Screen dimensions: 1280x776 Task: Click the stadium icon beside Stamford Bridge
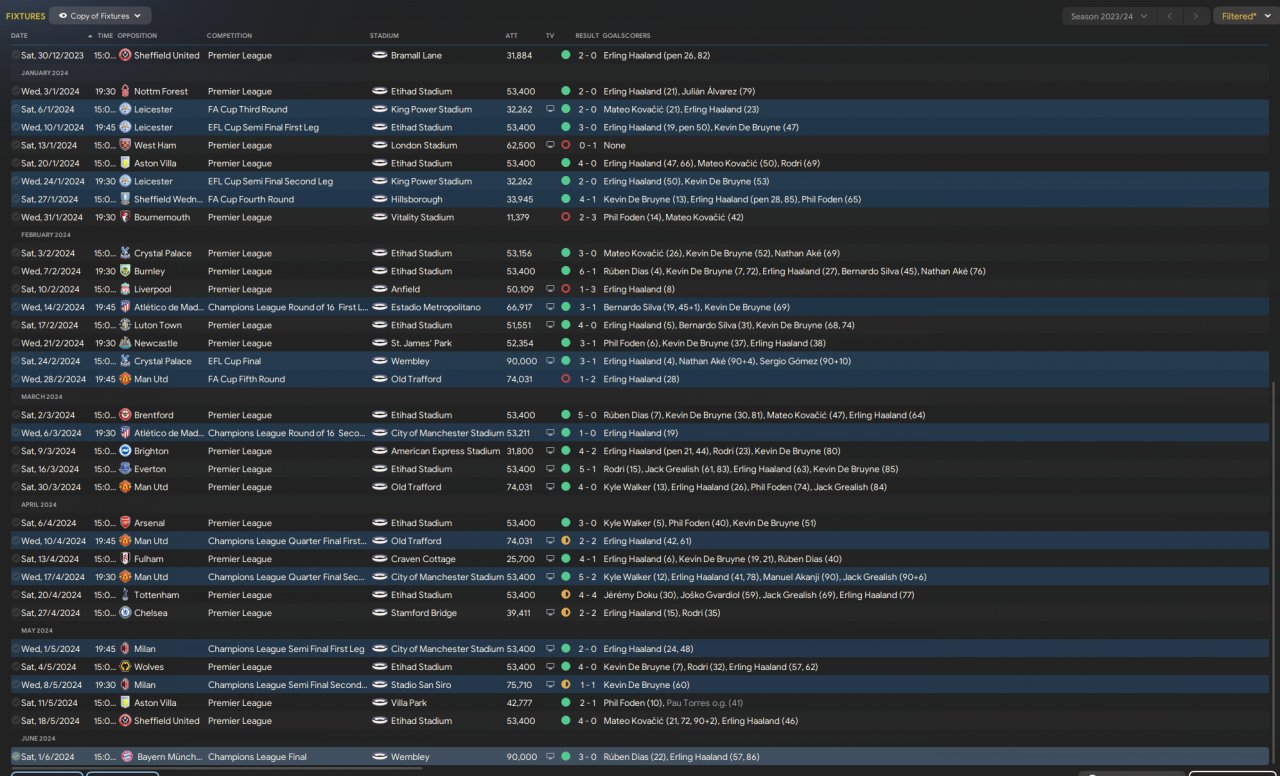(379, 613)
